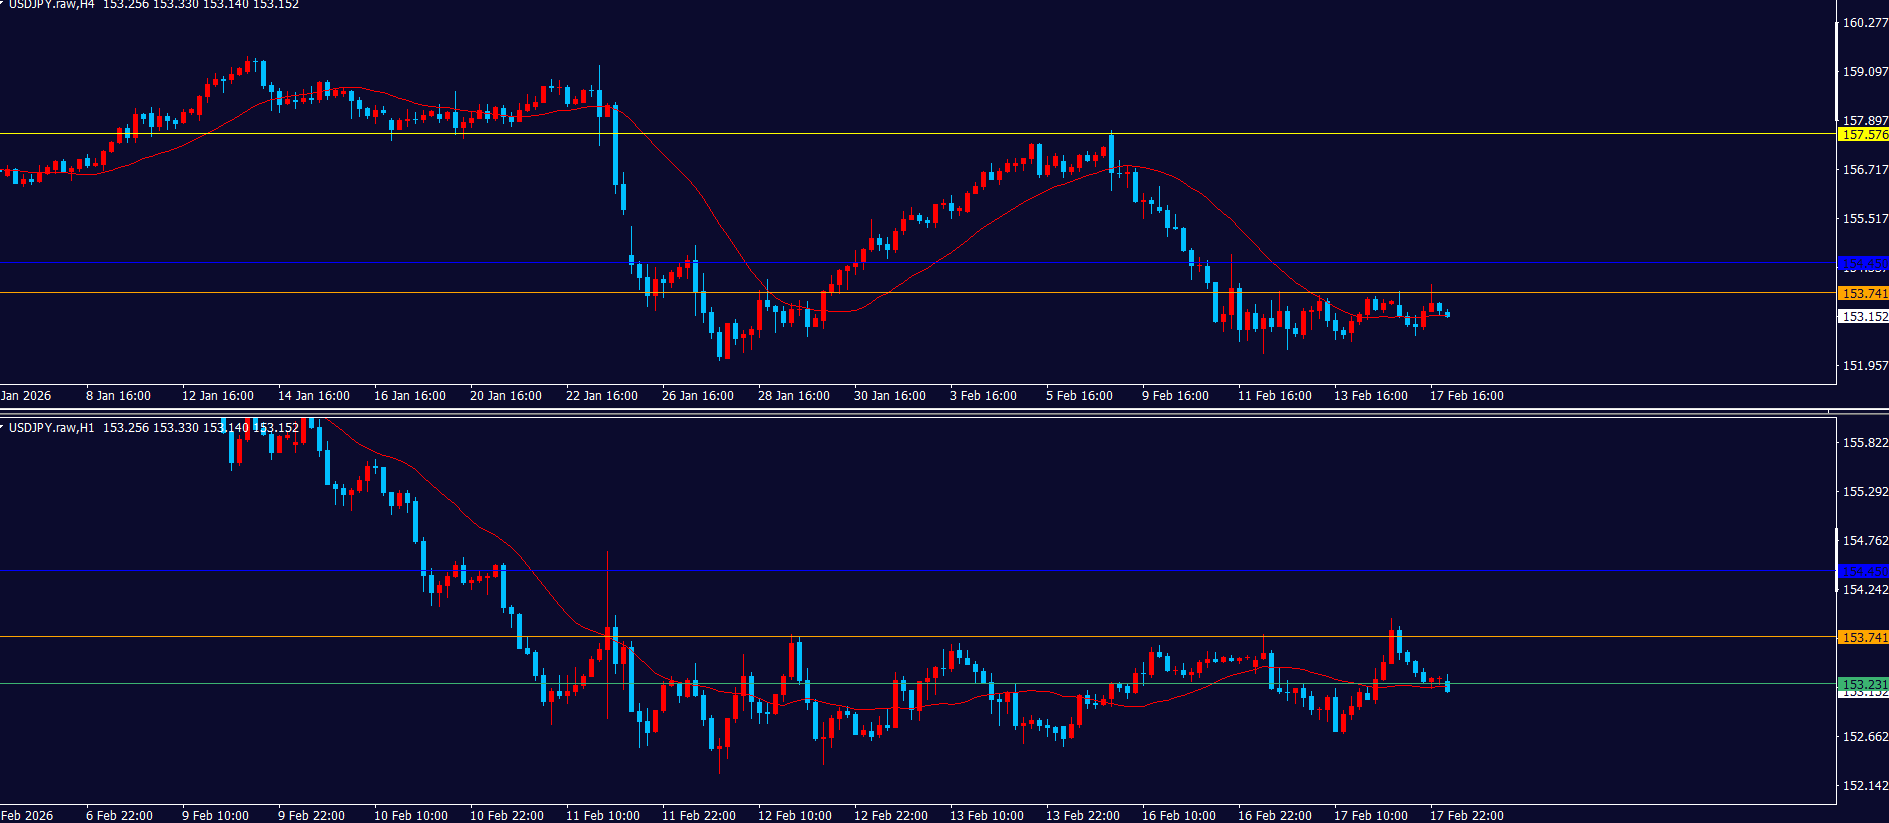This screenshot has height=823, width=1889.
Task: Click the divider between H4 and H1 charts
Action: pyautogui.click(x=900, y=411)
